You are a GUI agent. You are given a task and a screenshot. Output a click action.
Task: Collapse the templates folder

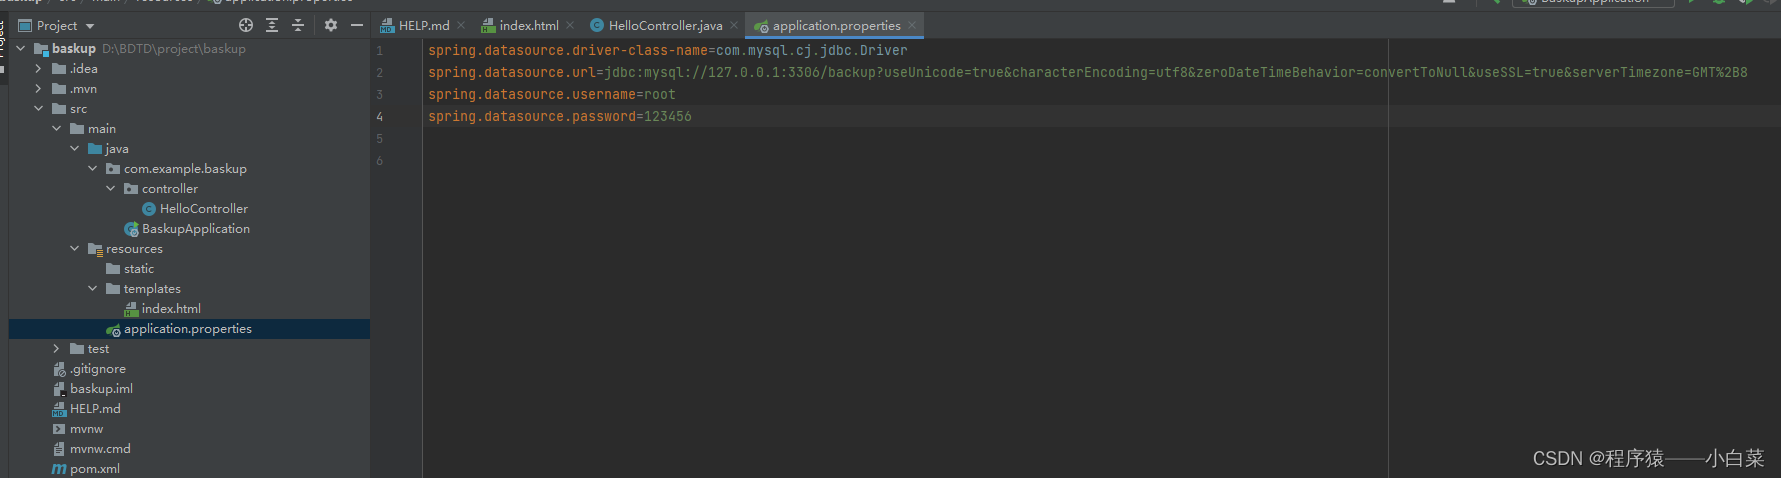pos(93,288)
